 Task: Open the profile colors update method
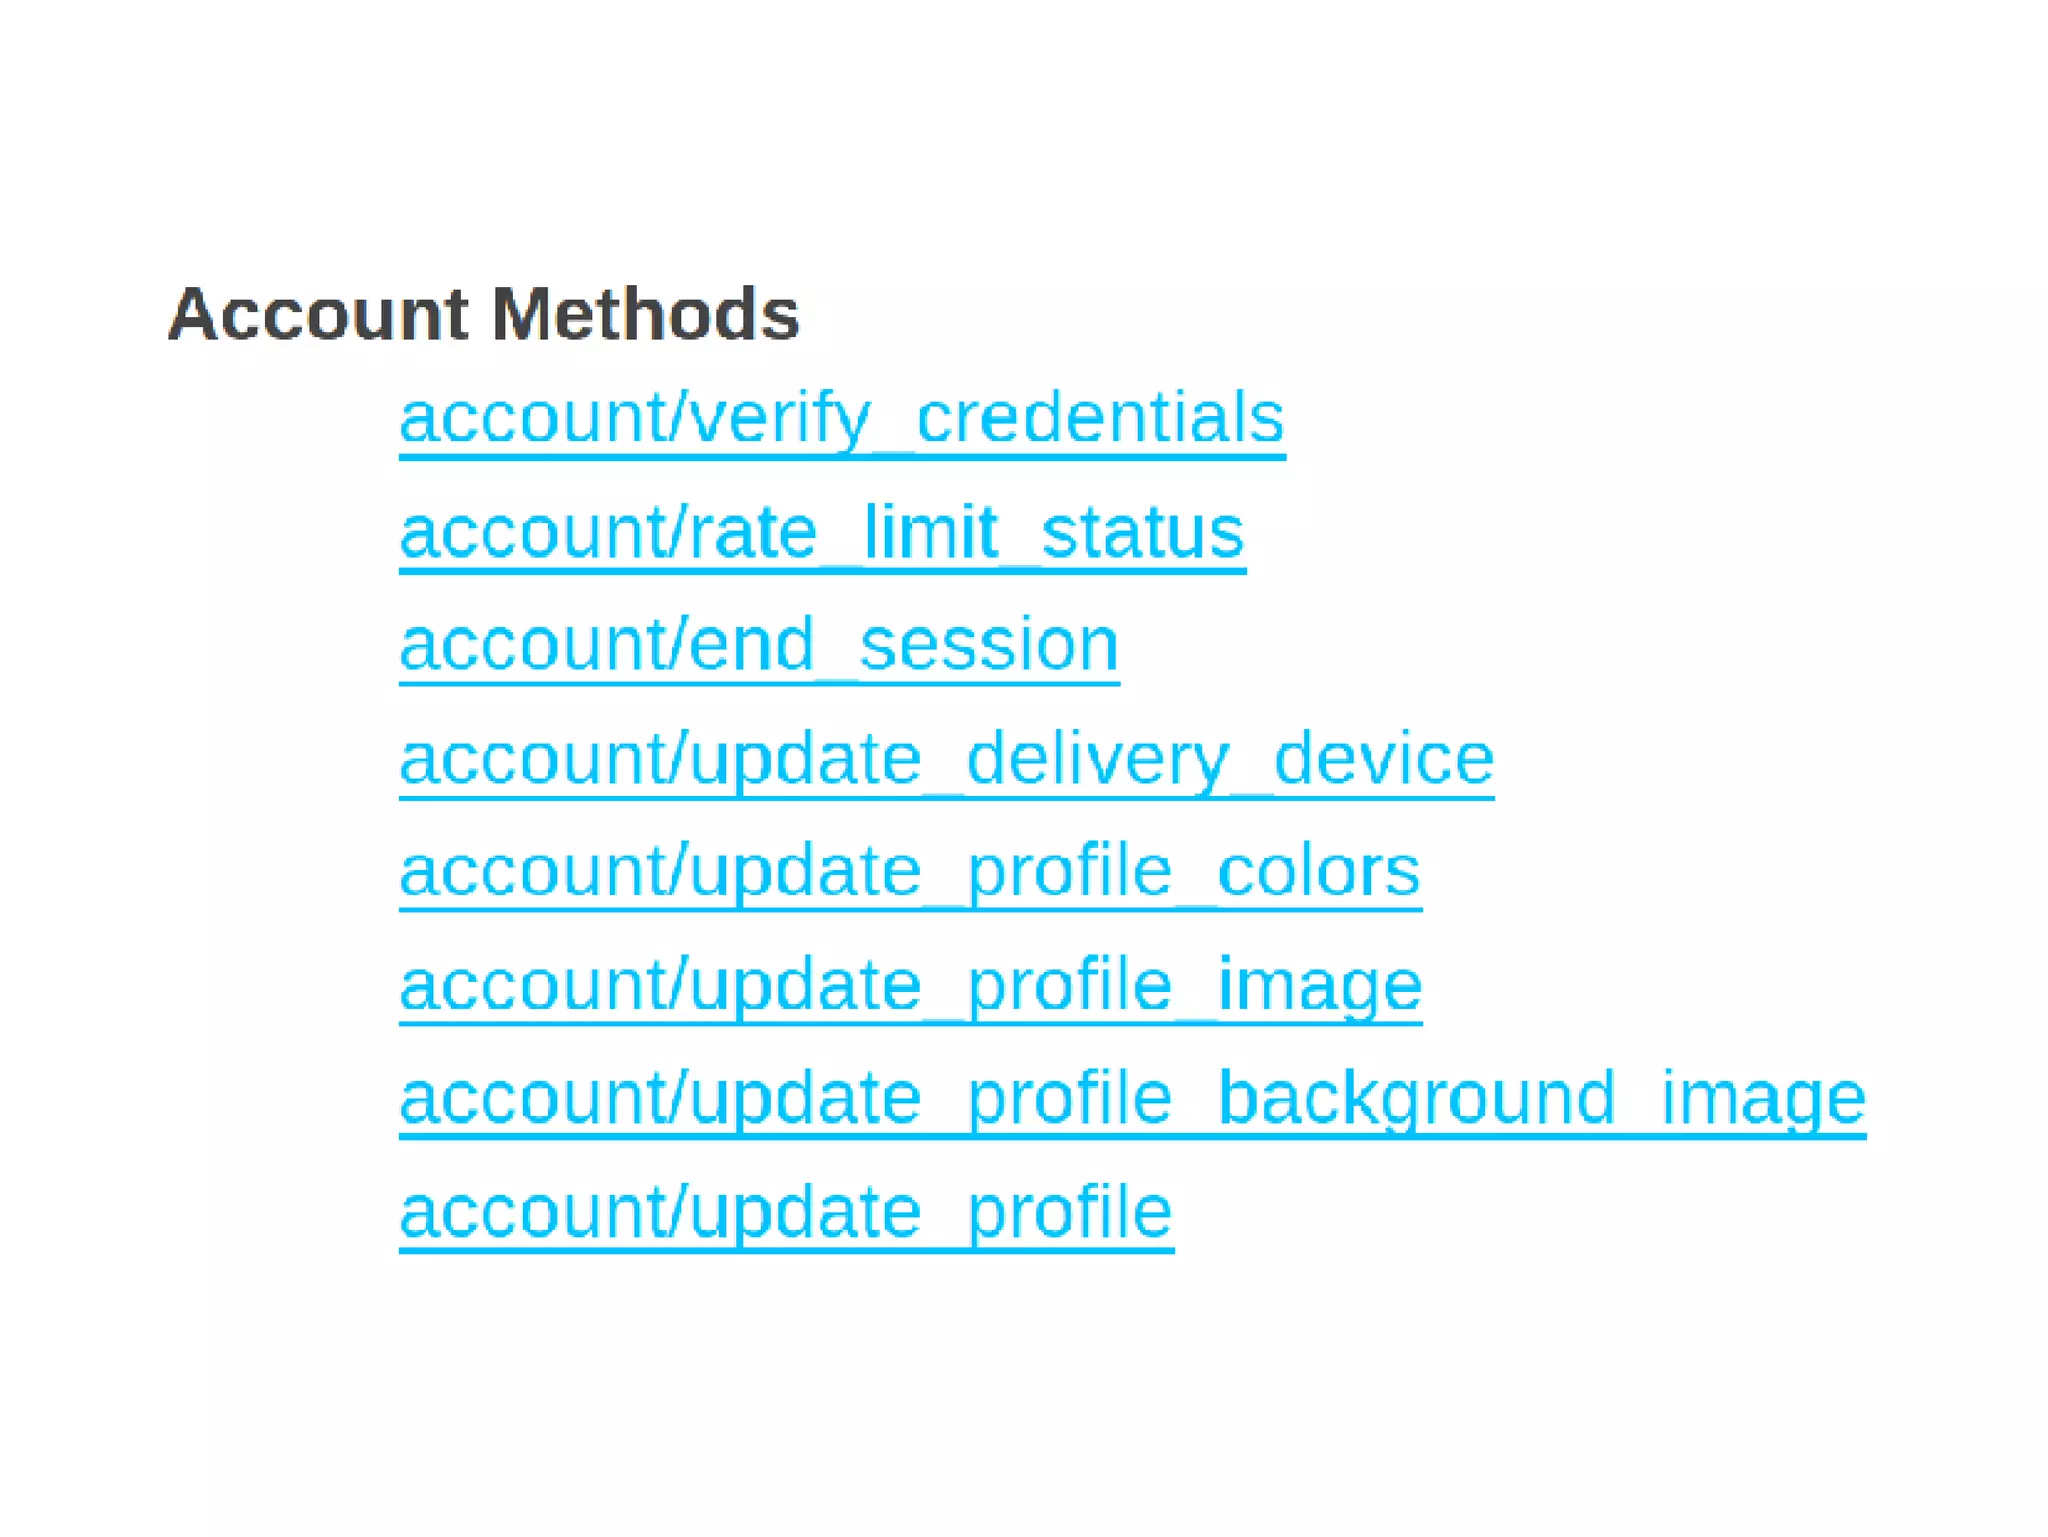pos(910,873)
